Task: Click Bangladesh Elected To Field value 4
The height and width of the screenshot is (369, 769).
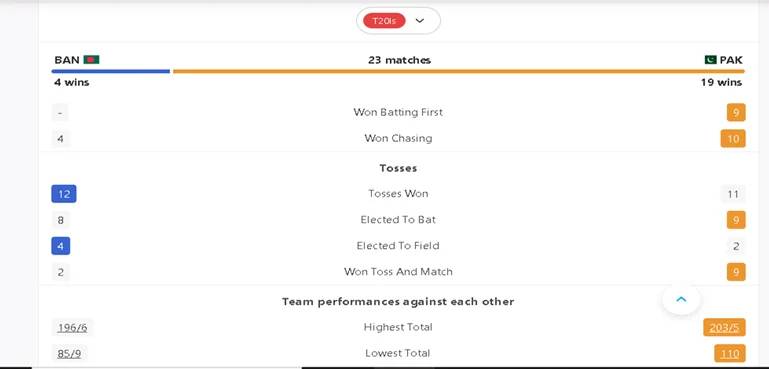Action: (61, 246)
